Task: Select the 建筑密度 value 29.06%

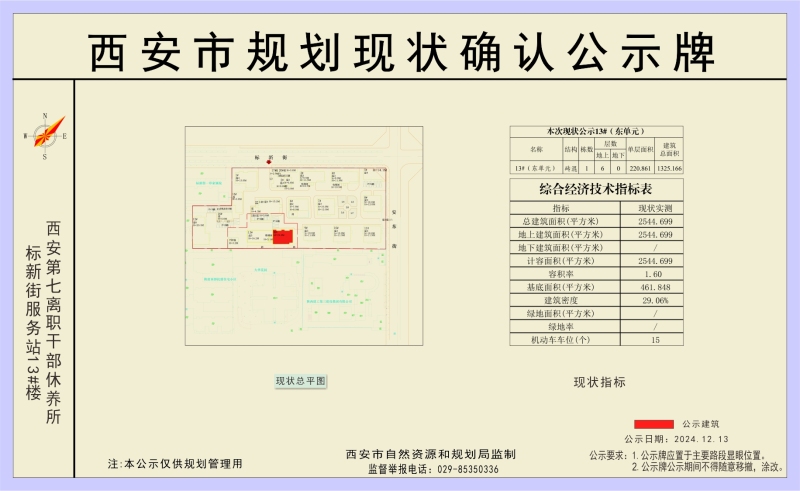Action: pos(654,300)
